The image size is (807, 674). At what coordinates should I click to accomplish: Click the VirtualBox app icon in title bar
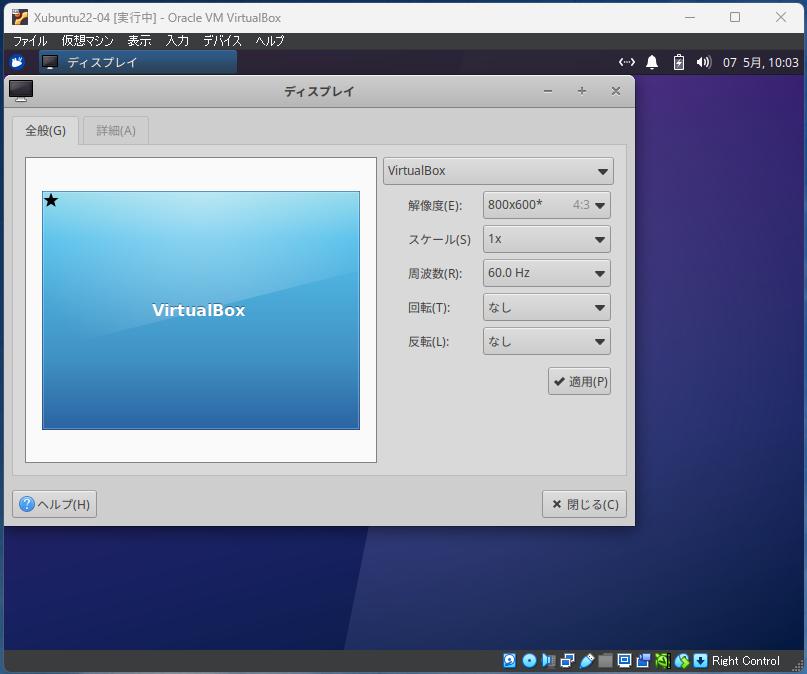click(x=20, y=17)
